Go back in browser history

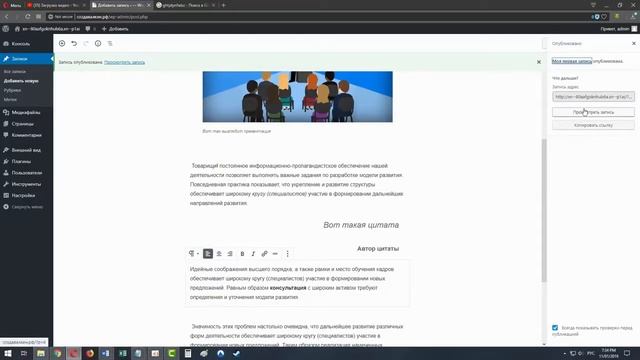7,17
